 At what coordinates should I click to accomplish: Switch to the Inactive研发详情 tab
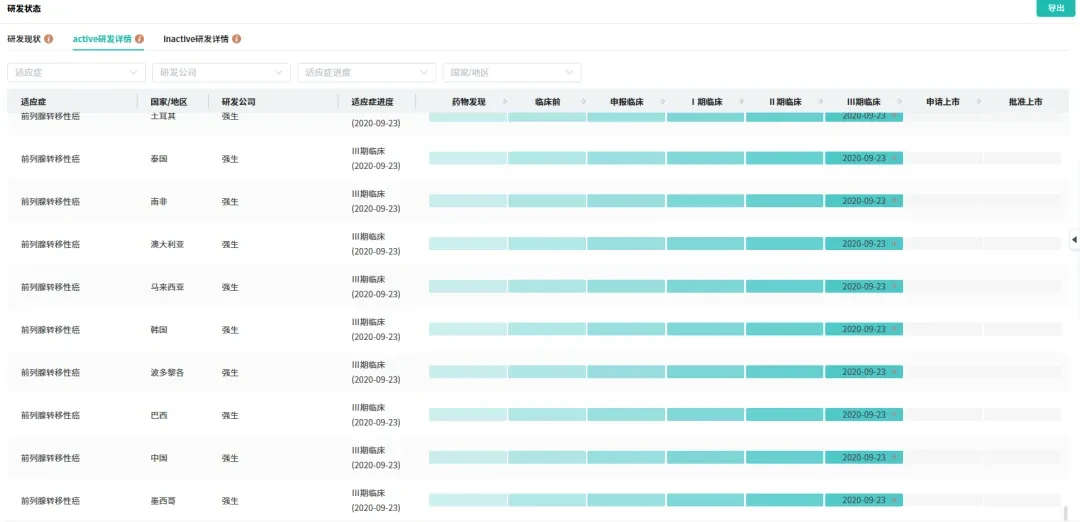(x=196, y=39)
